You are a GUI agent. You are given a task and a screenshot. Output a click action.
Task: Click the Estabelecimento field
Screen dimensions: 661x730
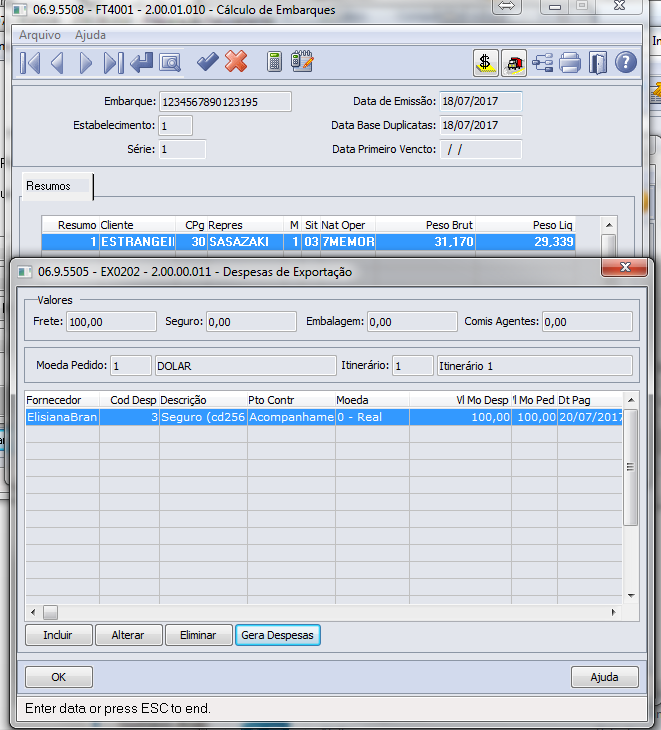[175, 126]
